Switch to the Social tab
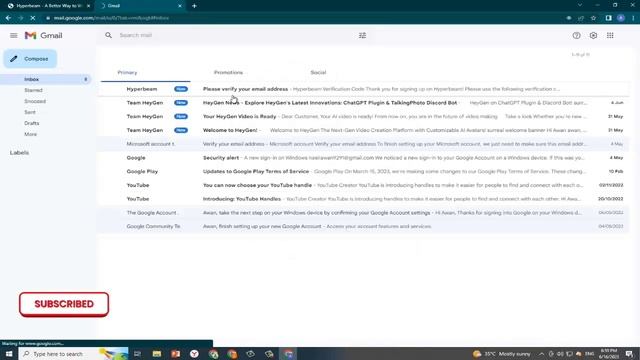Image resolution: width=640 pixels, height=360 pixels. click(x=318, y=73)
